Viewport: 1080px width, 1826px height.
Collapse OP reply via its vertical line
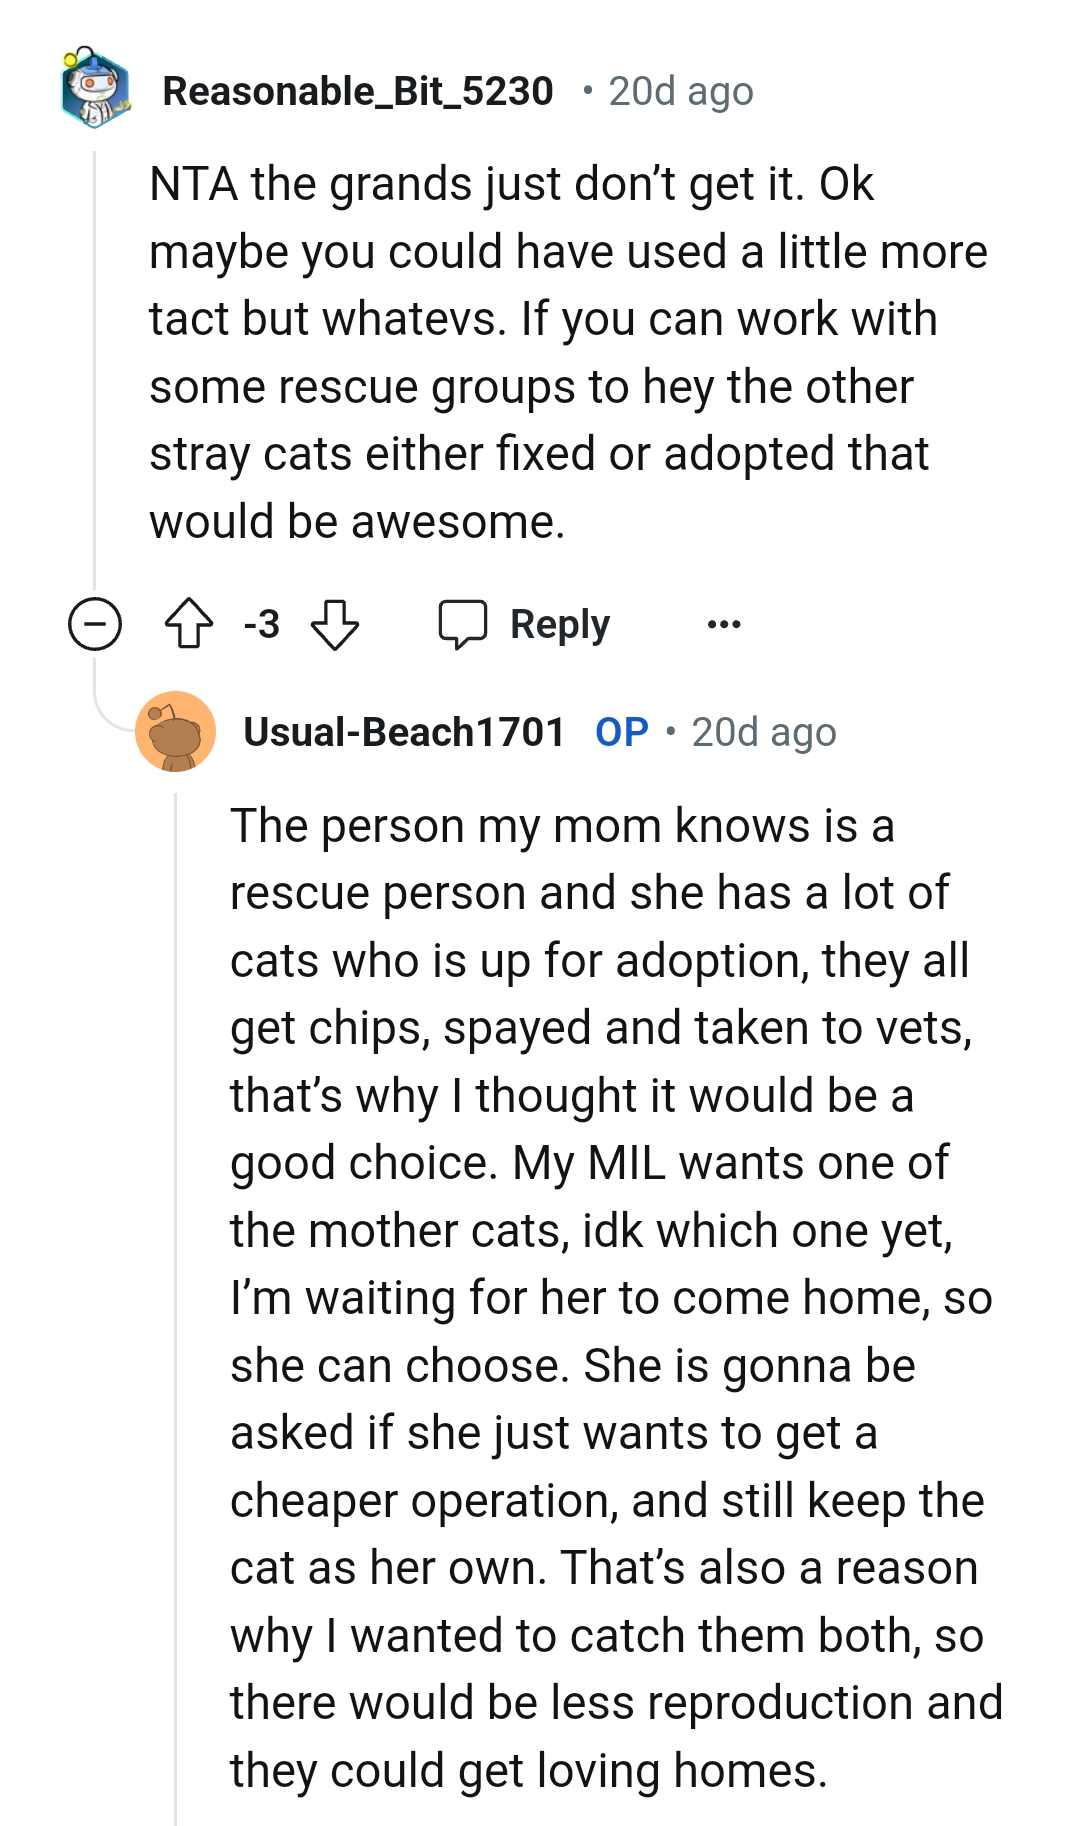tap(176, 1300)
